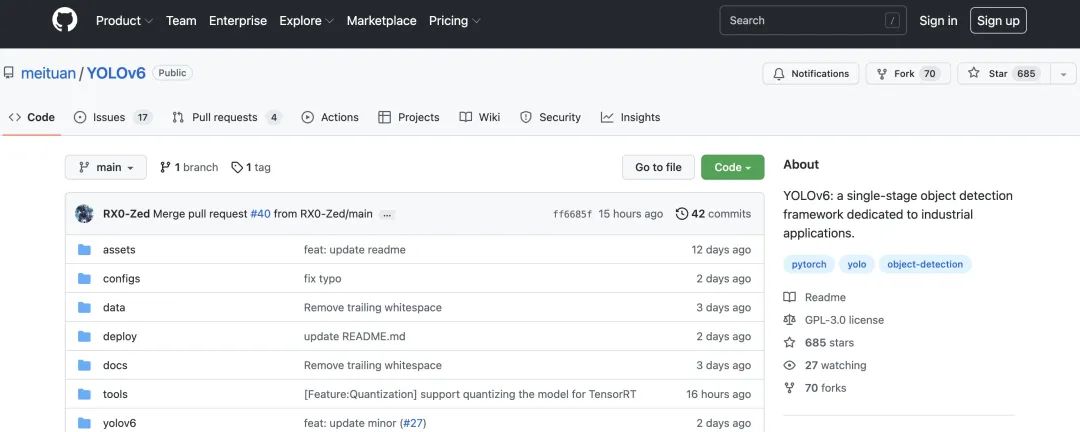Click the commit history clock icon
The image size is (1080, 432).
pos(682,214)
